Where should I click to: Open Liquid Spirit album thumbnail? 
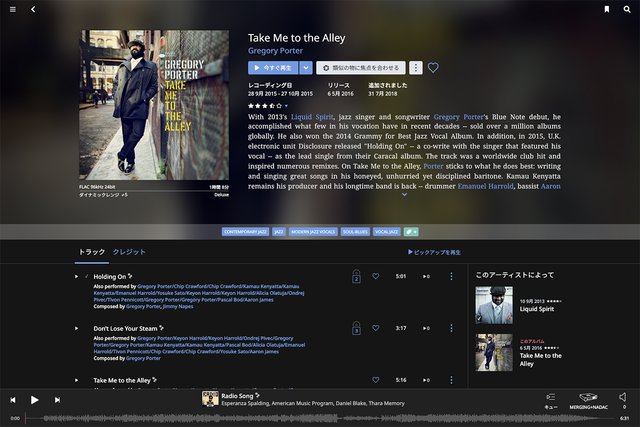coord(494,305)
